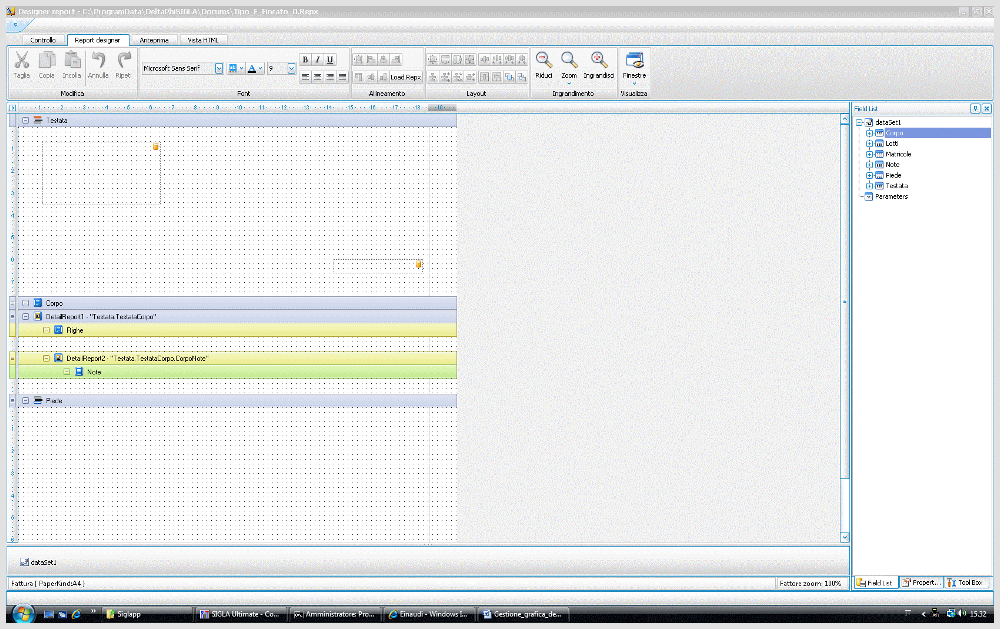The width and height of the screenshot is (1000, 629).
Task: Click the Incolla (paste) icon
Action: [72, 60]
